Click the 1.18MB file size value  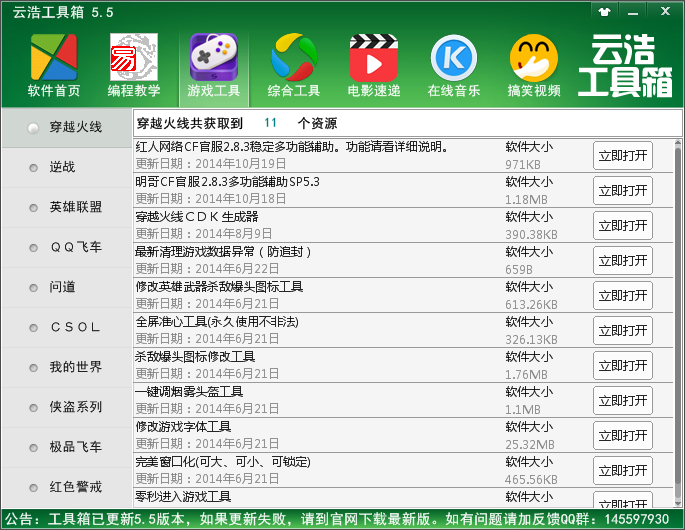[526, 200]
